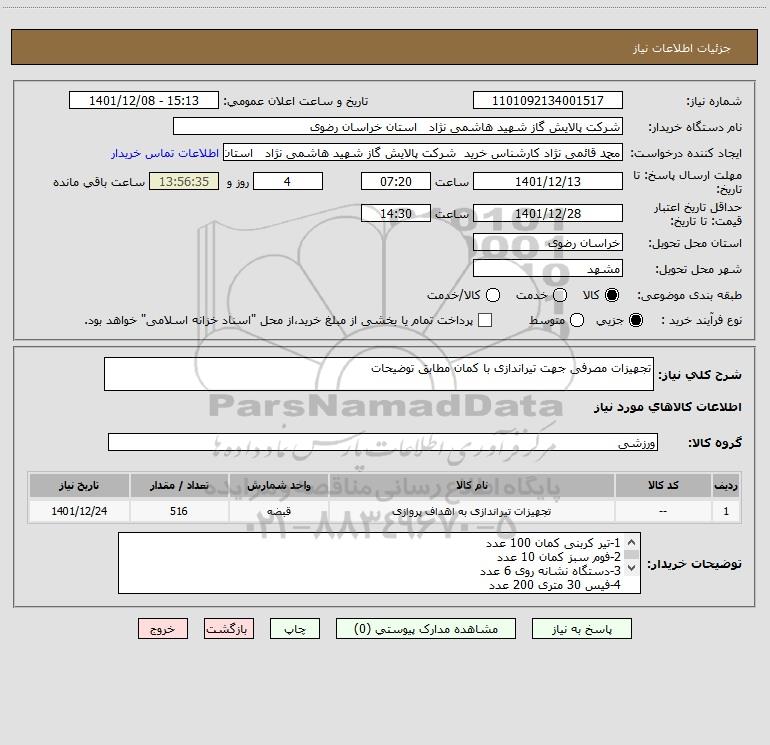Open the اطلاعات تماس خریدار link
Image resolution: width=770 pixels, height=745 pixels.
[165, 153]
